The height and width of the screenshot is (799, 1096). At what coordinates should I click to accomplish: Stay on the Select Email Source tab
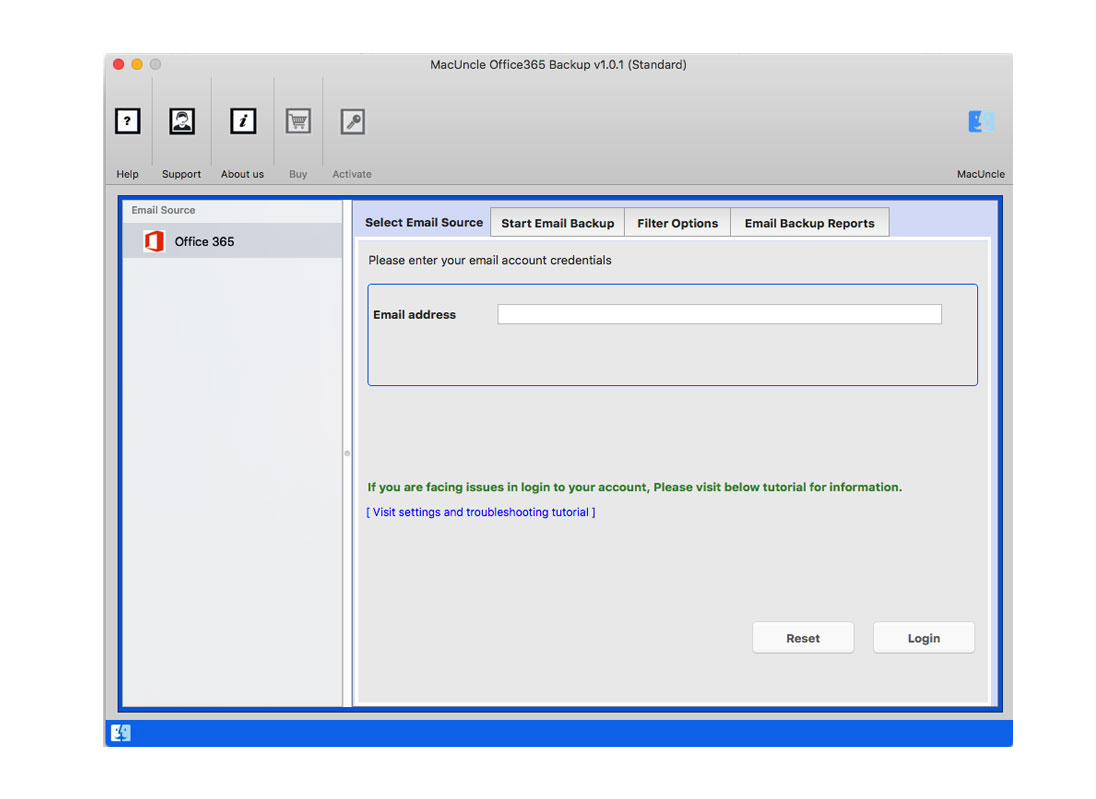[422, 222]
